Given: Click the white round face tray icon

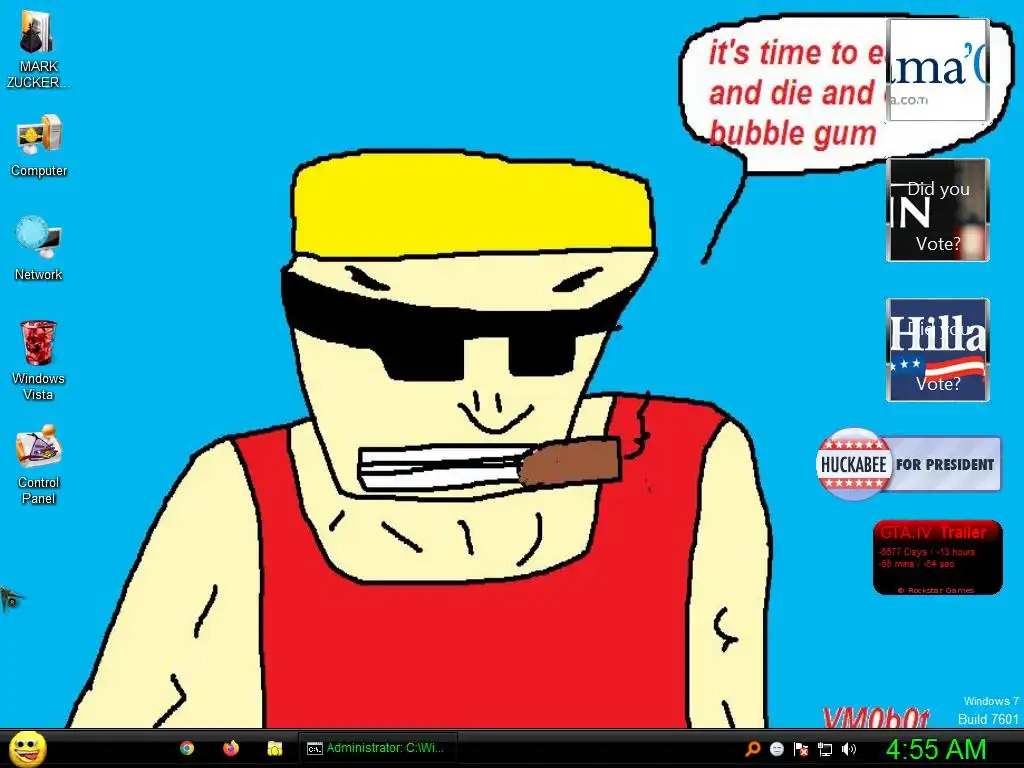Looking at the screenshot, I should (776, 749).
